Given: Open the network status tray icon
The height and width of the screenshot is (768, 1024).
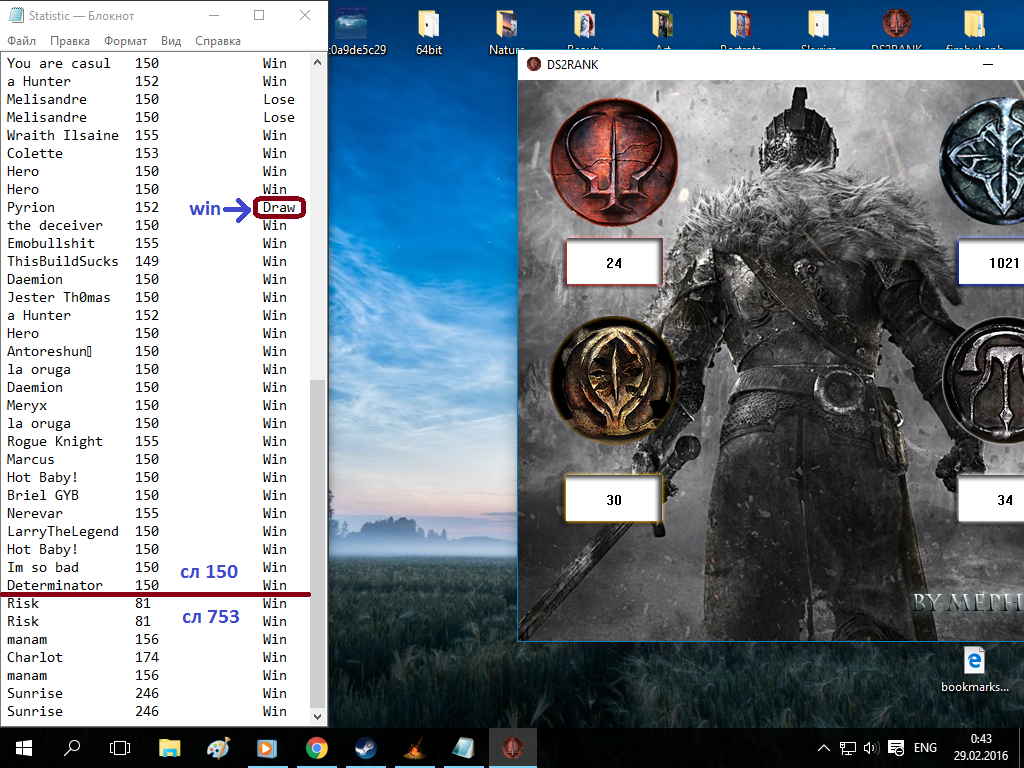Looking at the screenshot, I should coord(848,748).
